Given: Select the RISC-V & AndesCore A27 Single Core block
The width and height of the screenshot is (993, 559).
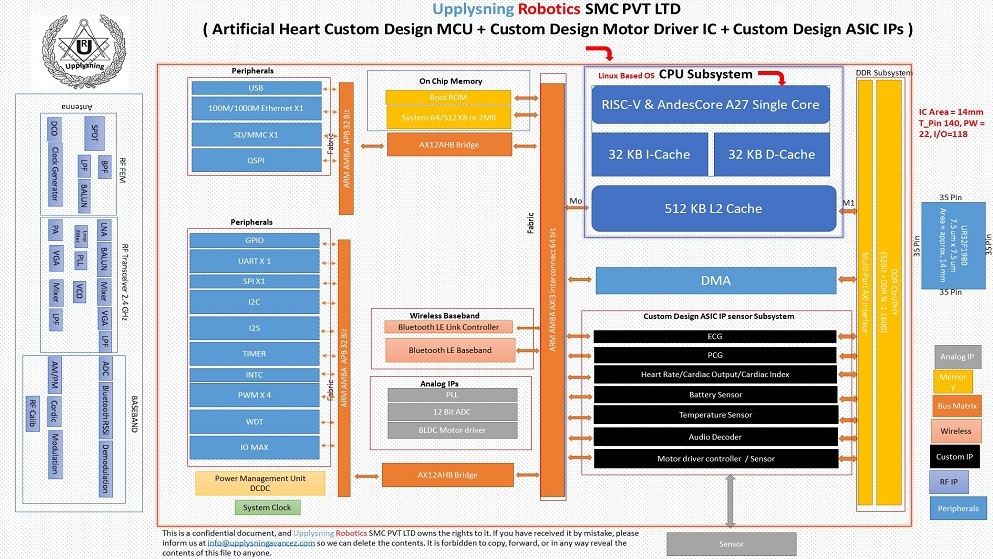Looking at the screenshot, I should click(x=711, y=104).
